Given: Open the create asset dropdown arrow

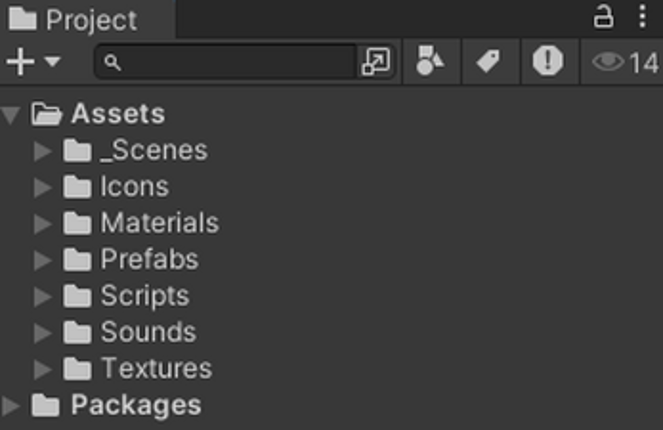Looking at the screenshot, I should [52, 62].
